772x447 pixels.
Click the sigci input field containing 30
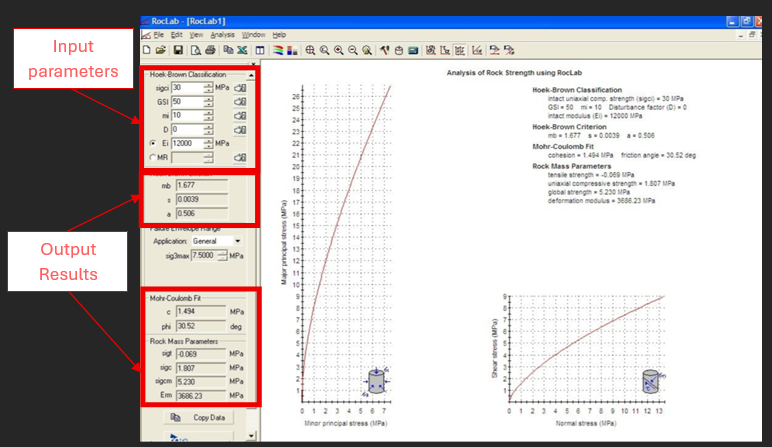tap(187, 88)
